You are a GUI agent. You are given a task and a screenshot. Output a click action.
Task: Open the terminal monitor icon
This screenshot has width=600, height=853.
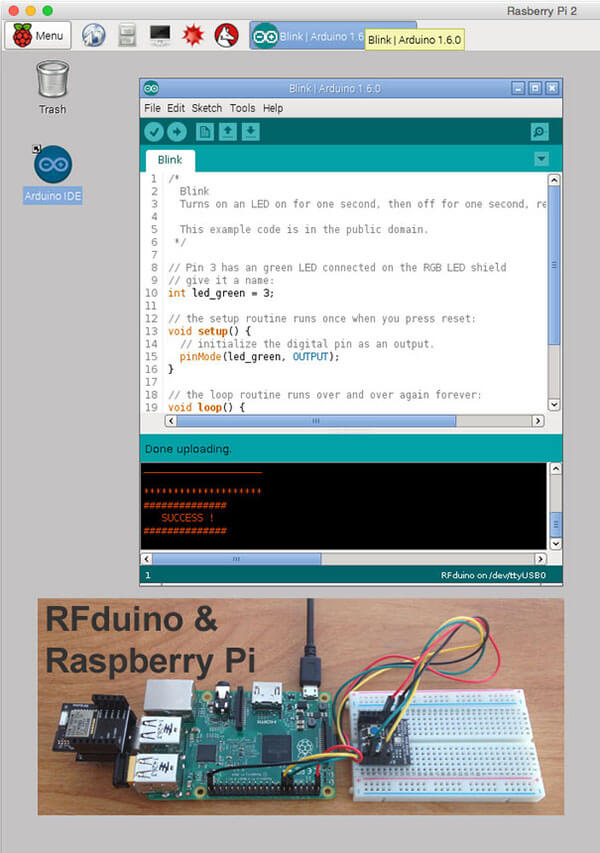pos(160,35)
